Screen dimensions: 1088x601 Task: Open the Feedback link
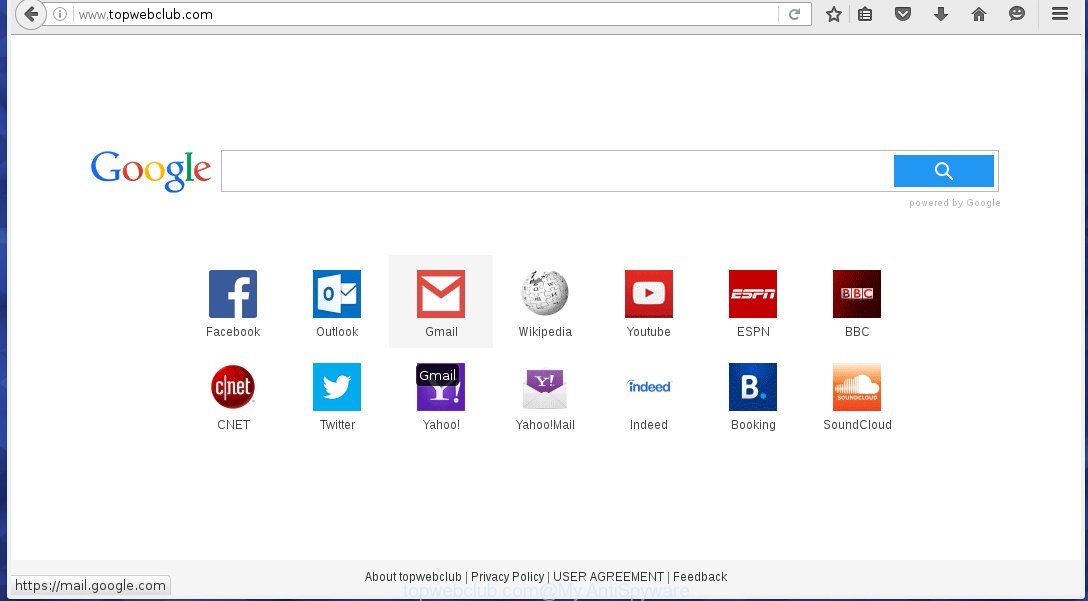700,577
